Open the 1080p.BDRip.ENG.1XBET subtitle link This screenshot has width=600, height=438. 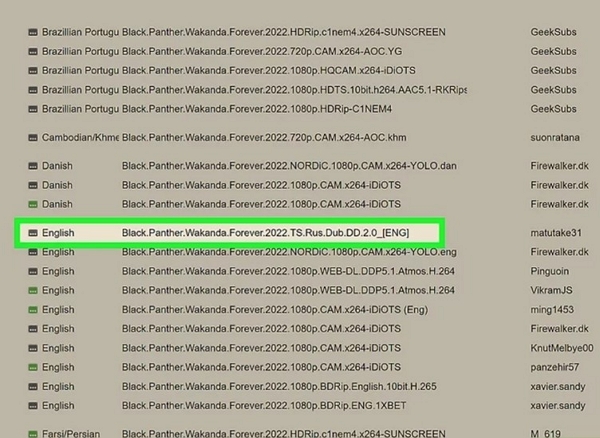click(264, 406)
